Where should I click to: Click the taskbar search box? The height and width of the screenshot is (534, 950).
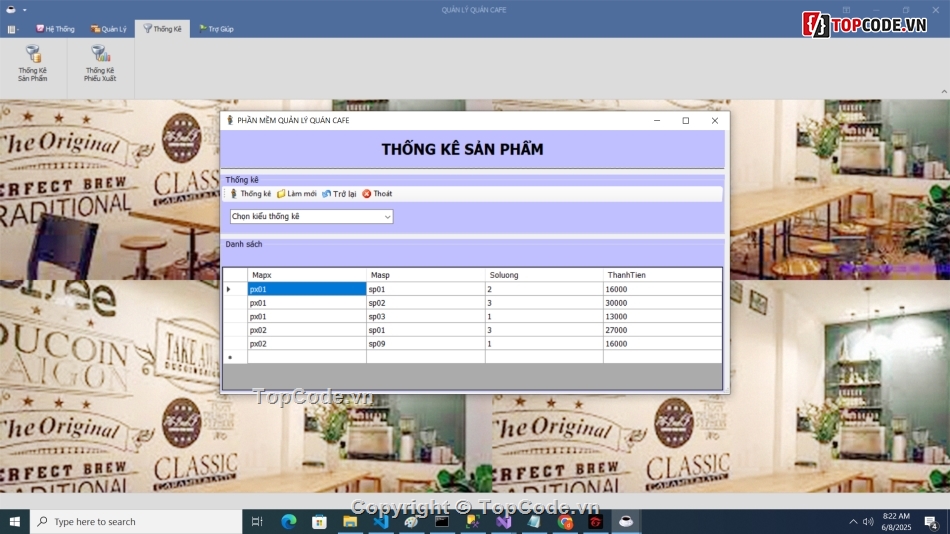pyautogui.click(x=136, y=521)
